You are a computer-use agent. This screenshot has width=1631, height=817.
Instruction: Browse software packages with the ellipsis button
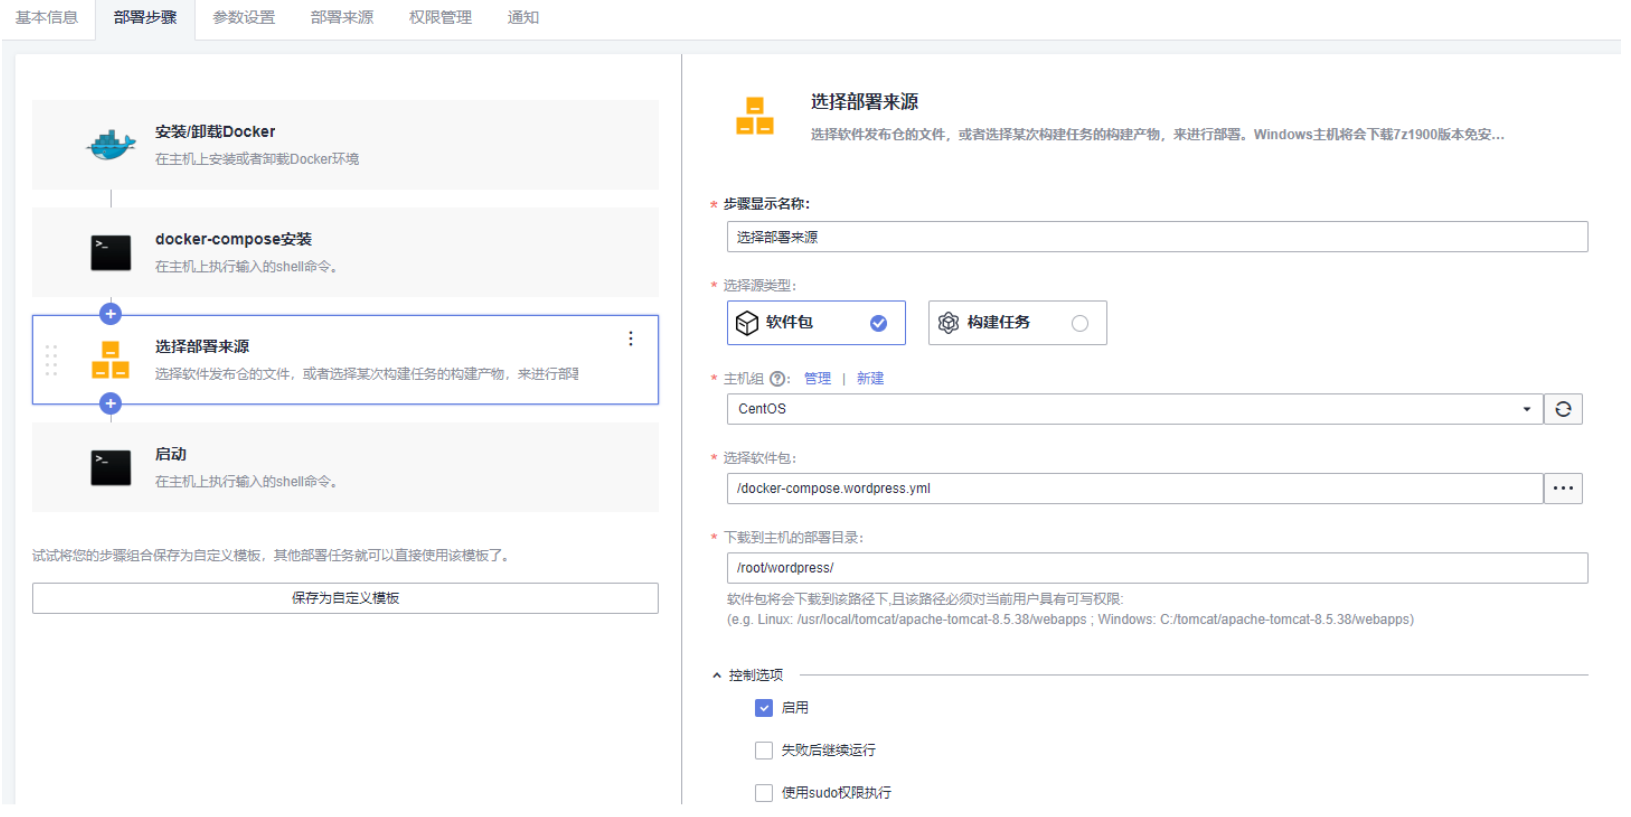1563,489
